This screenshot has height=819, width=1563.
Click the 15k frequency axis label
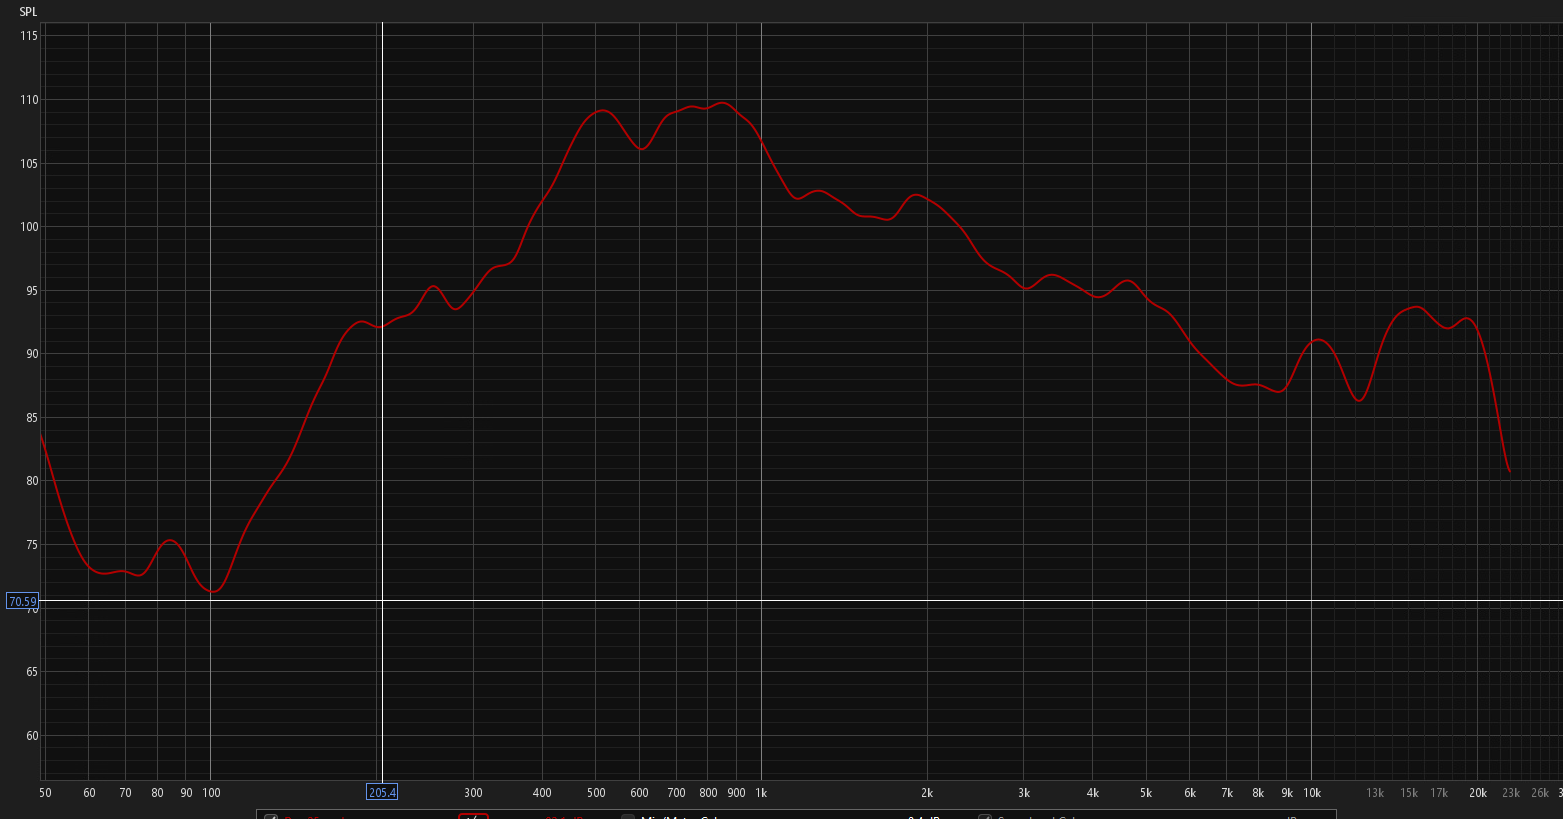[x=1409, y=793]
